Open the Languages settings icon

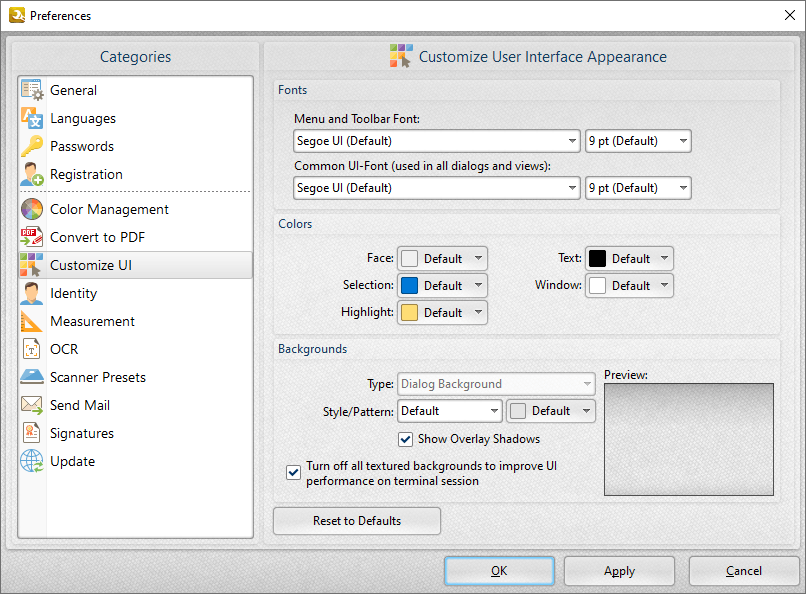[33, 118]
